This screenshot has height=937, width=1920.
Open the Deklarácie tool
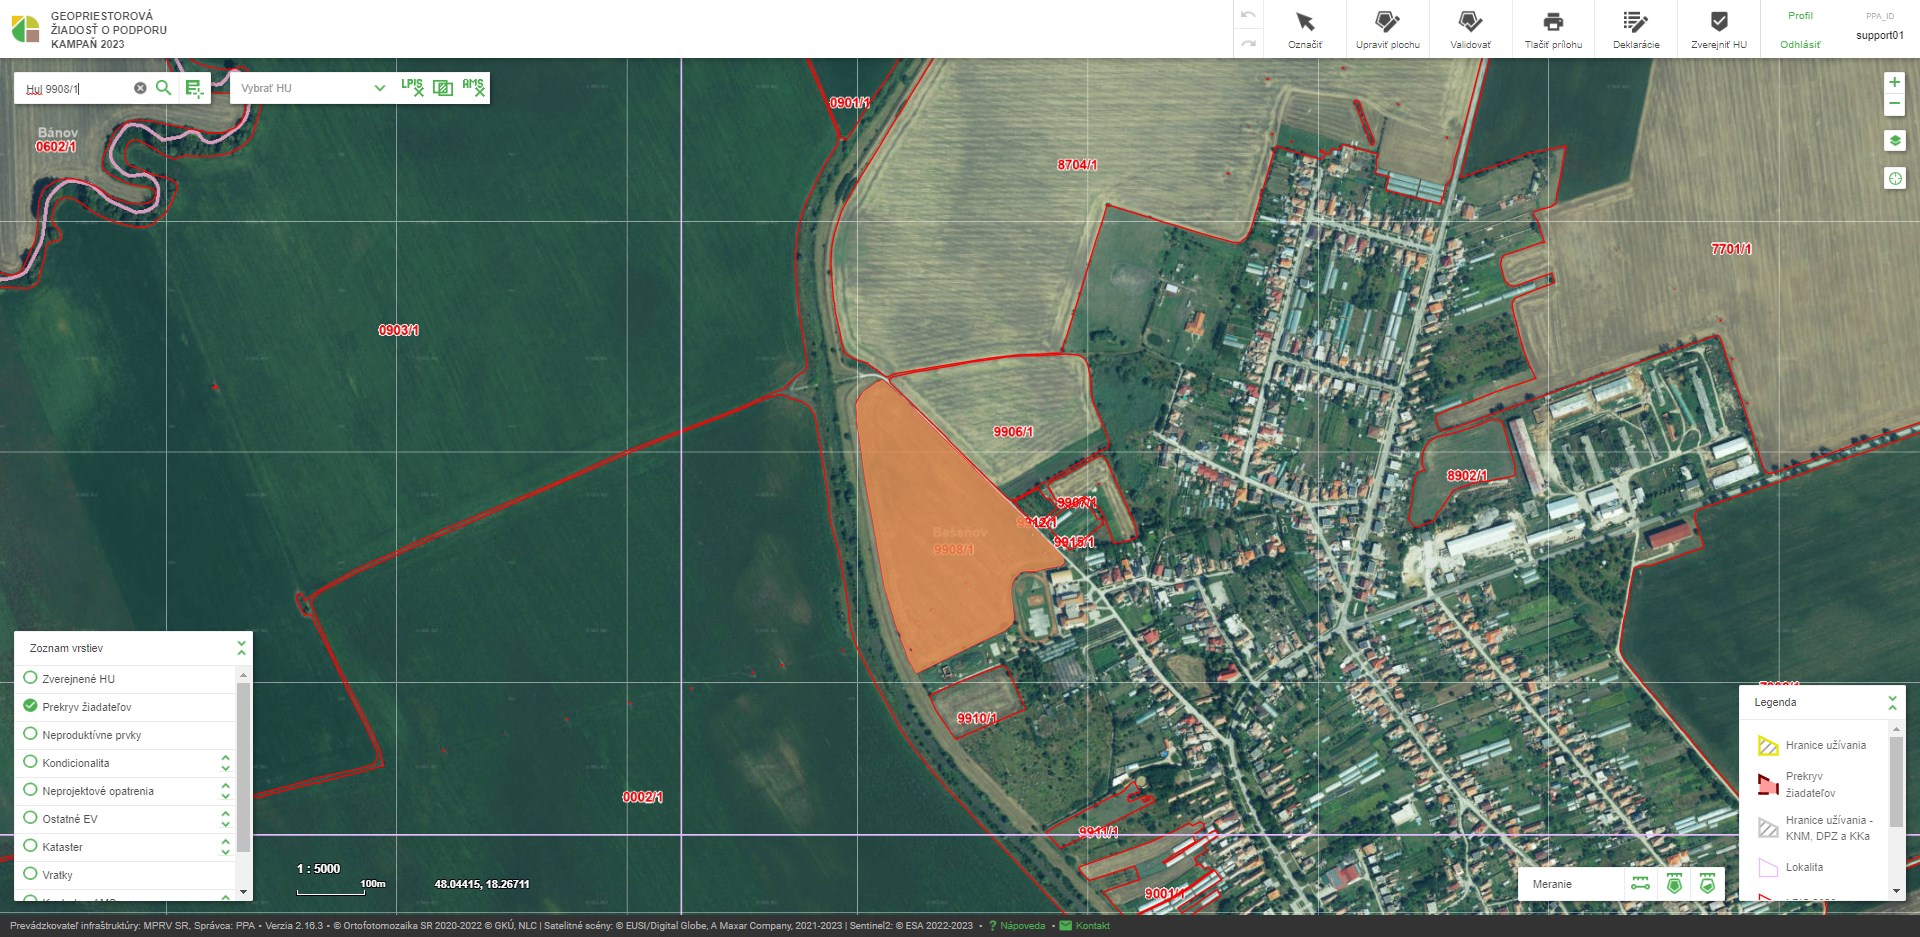click(x=1636, y=29)
